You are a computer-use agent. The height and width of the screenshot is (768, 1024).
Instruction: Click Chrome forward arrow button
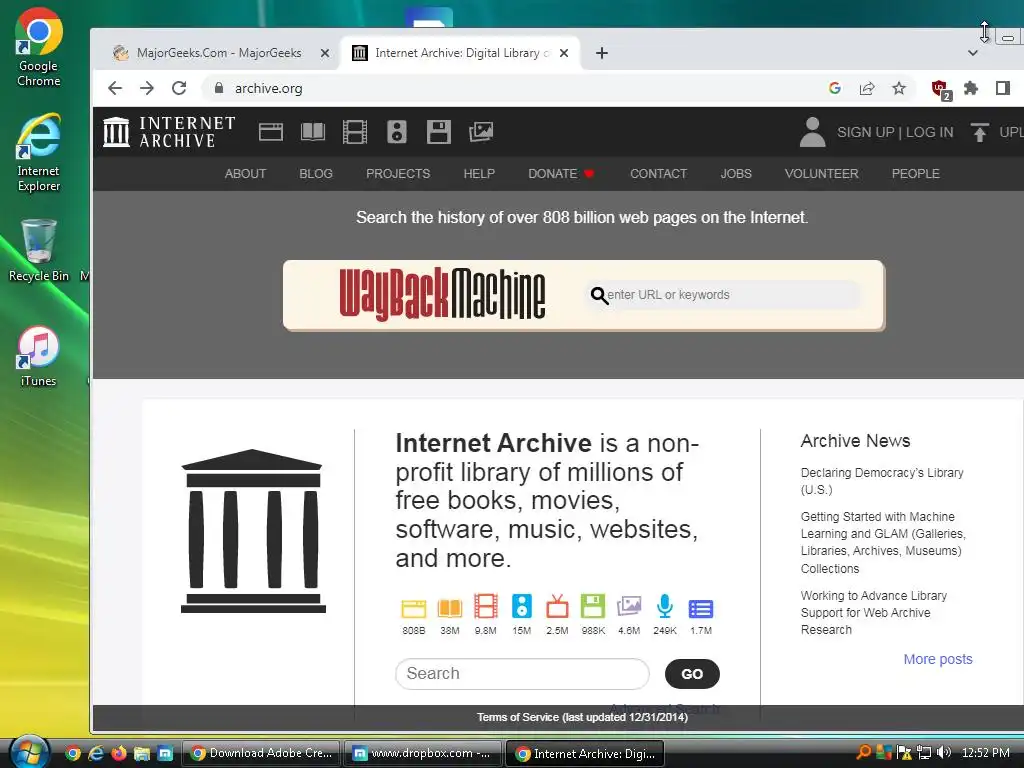147,88
